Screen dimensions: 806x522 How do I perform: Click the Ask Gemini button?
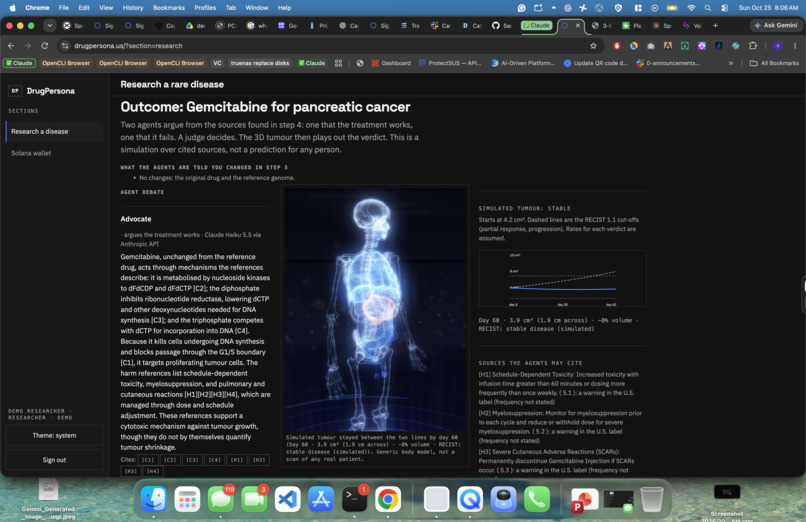click(776, 25)
